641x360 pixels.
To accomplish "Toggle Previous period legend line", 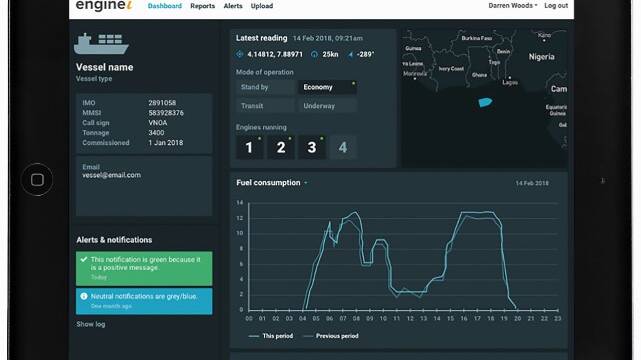I will click(x=331, y=336).
